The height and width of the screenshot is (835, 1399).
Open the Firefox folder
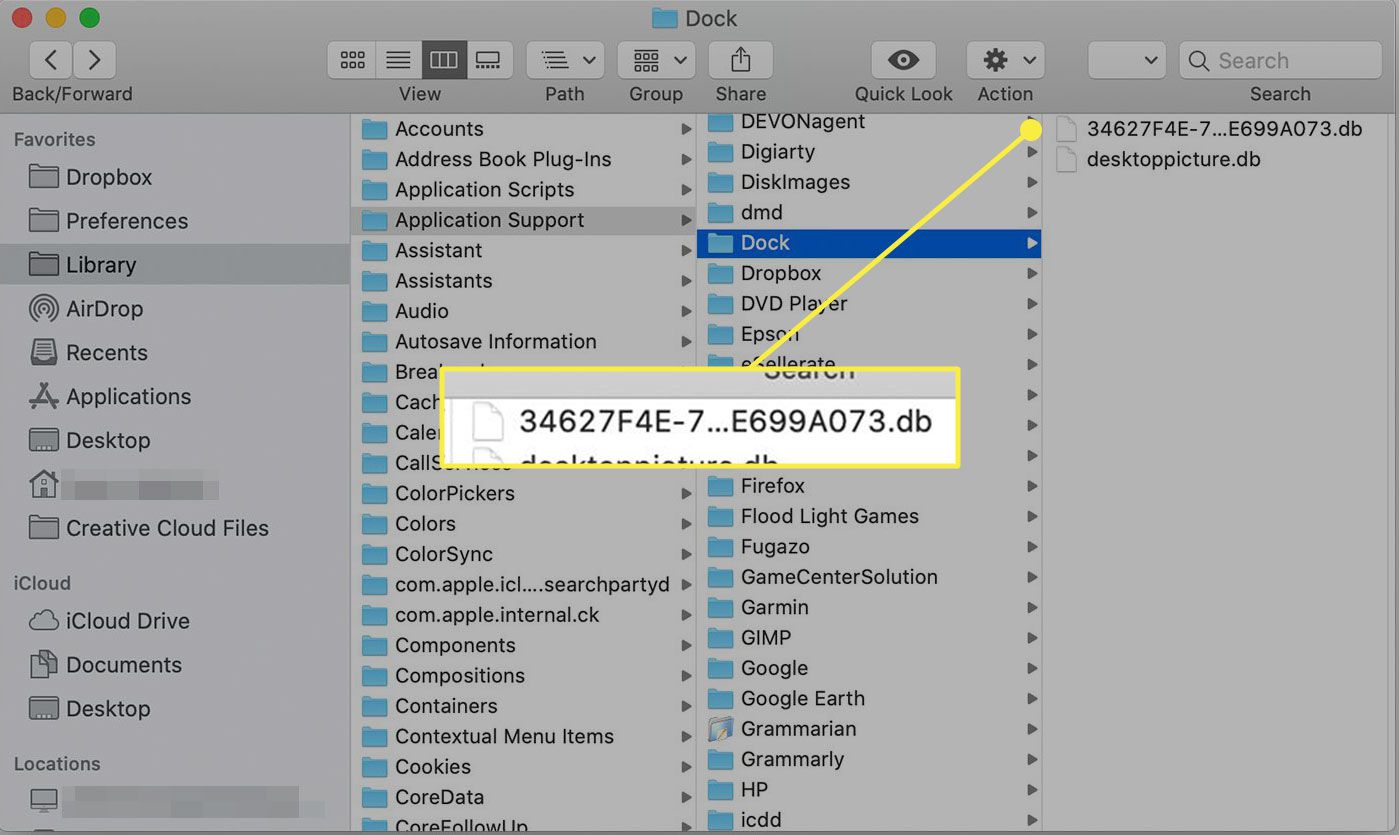772,486
